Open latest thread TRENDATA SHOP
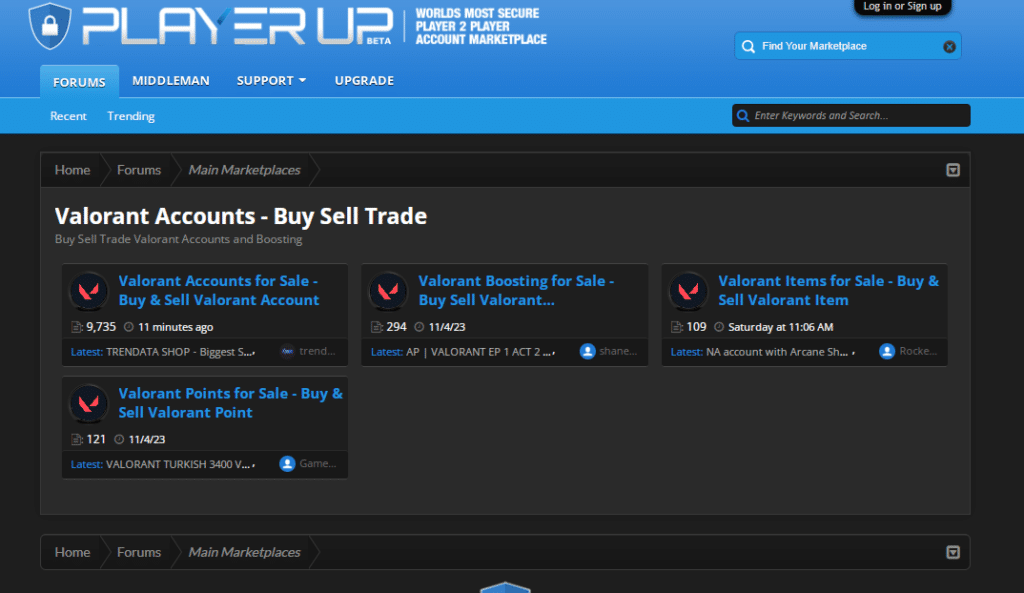Image resolution: width=1024 pixels, height=593 pixels. 180,351
